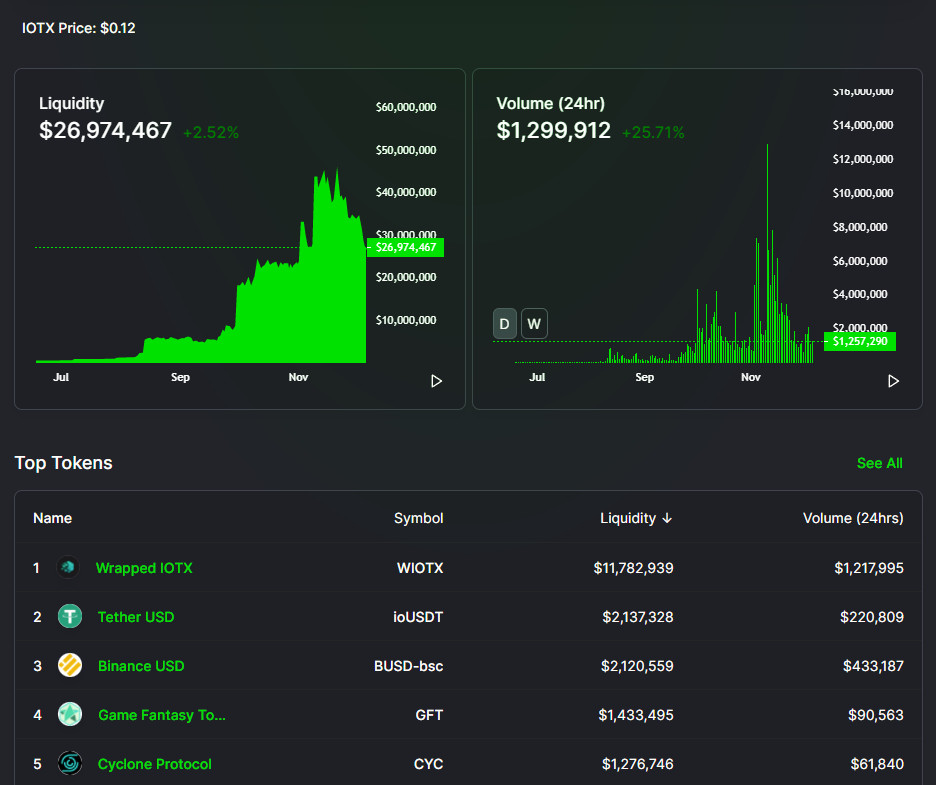
Task: Open the See All tokens link
Action: click(879, 463)
